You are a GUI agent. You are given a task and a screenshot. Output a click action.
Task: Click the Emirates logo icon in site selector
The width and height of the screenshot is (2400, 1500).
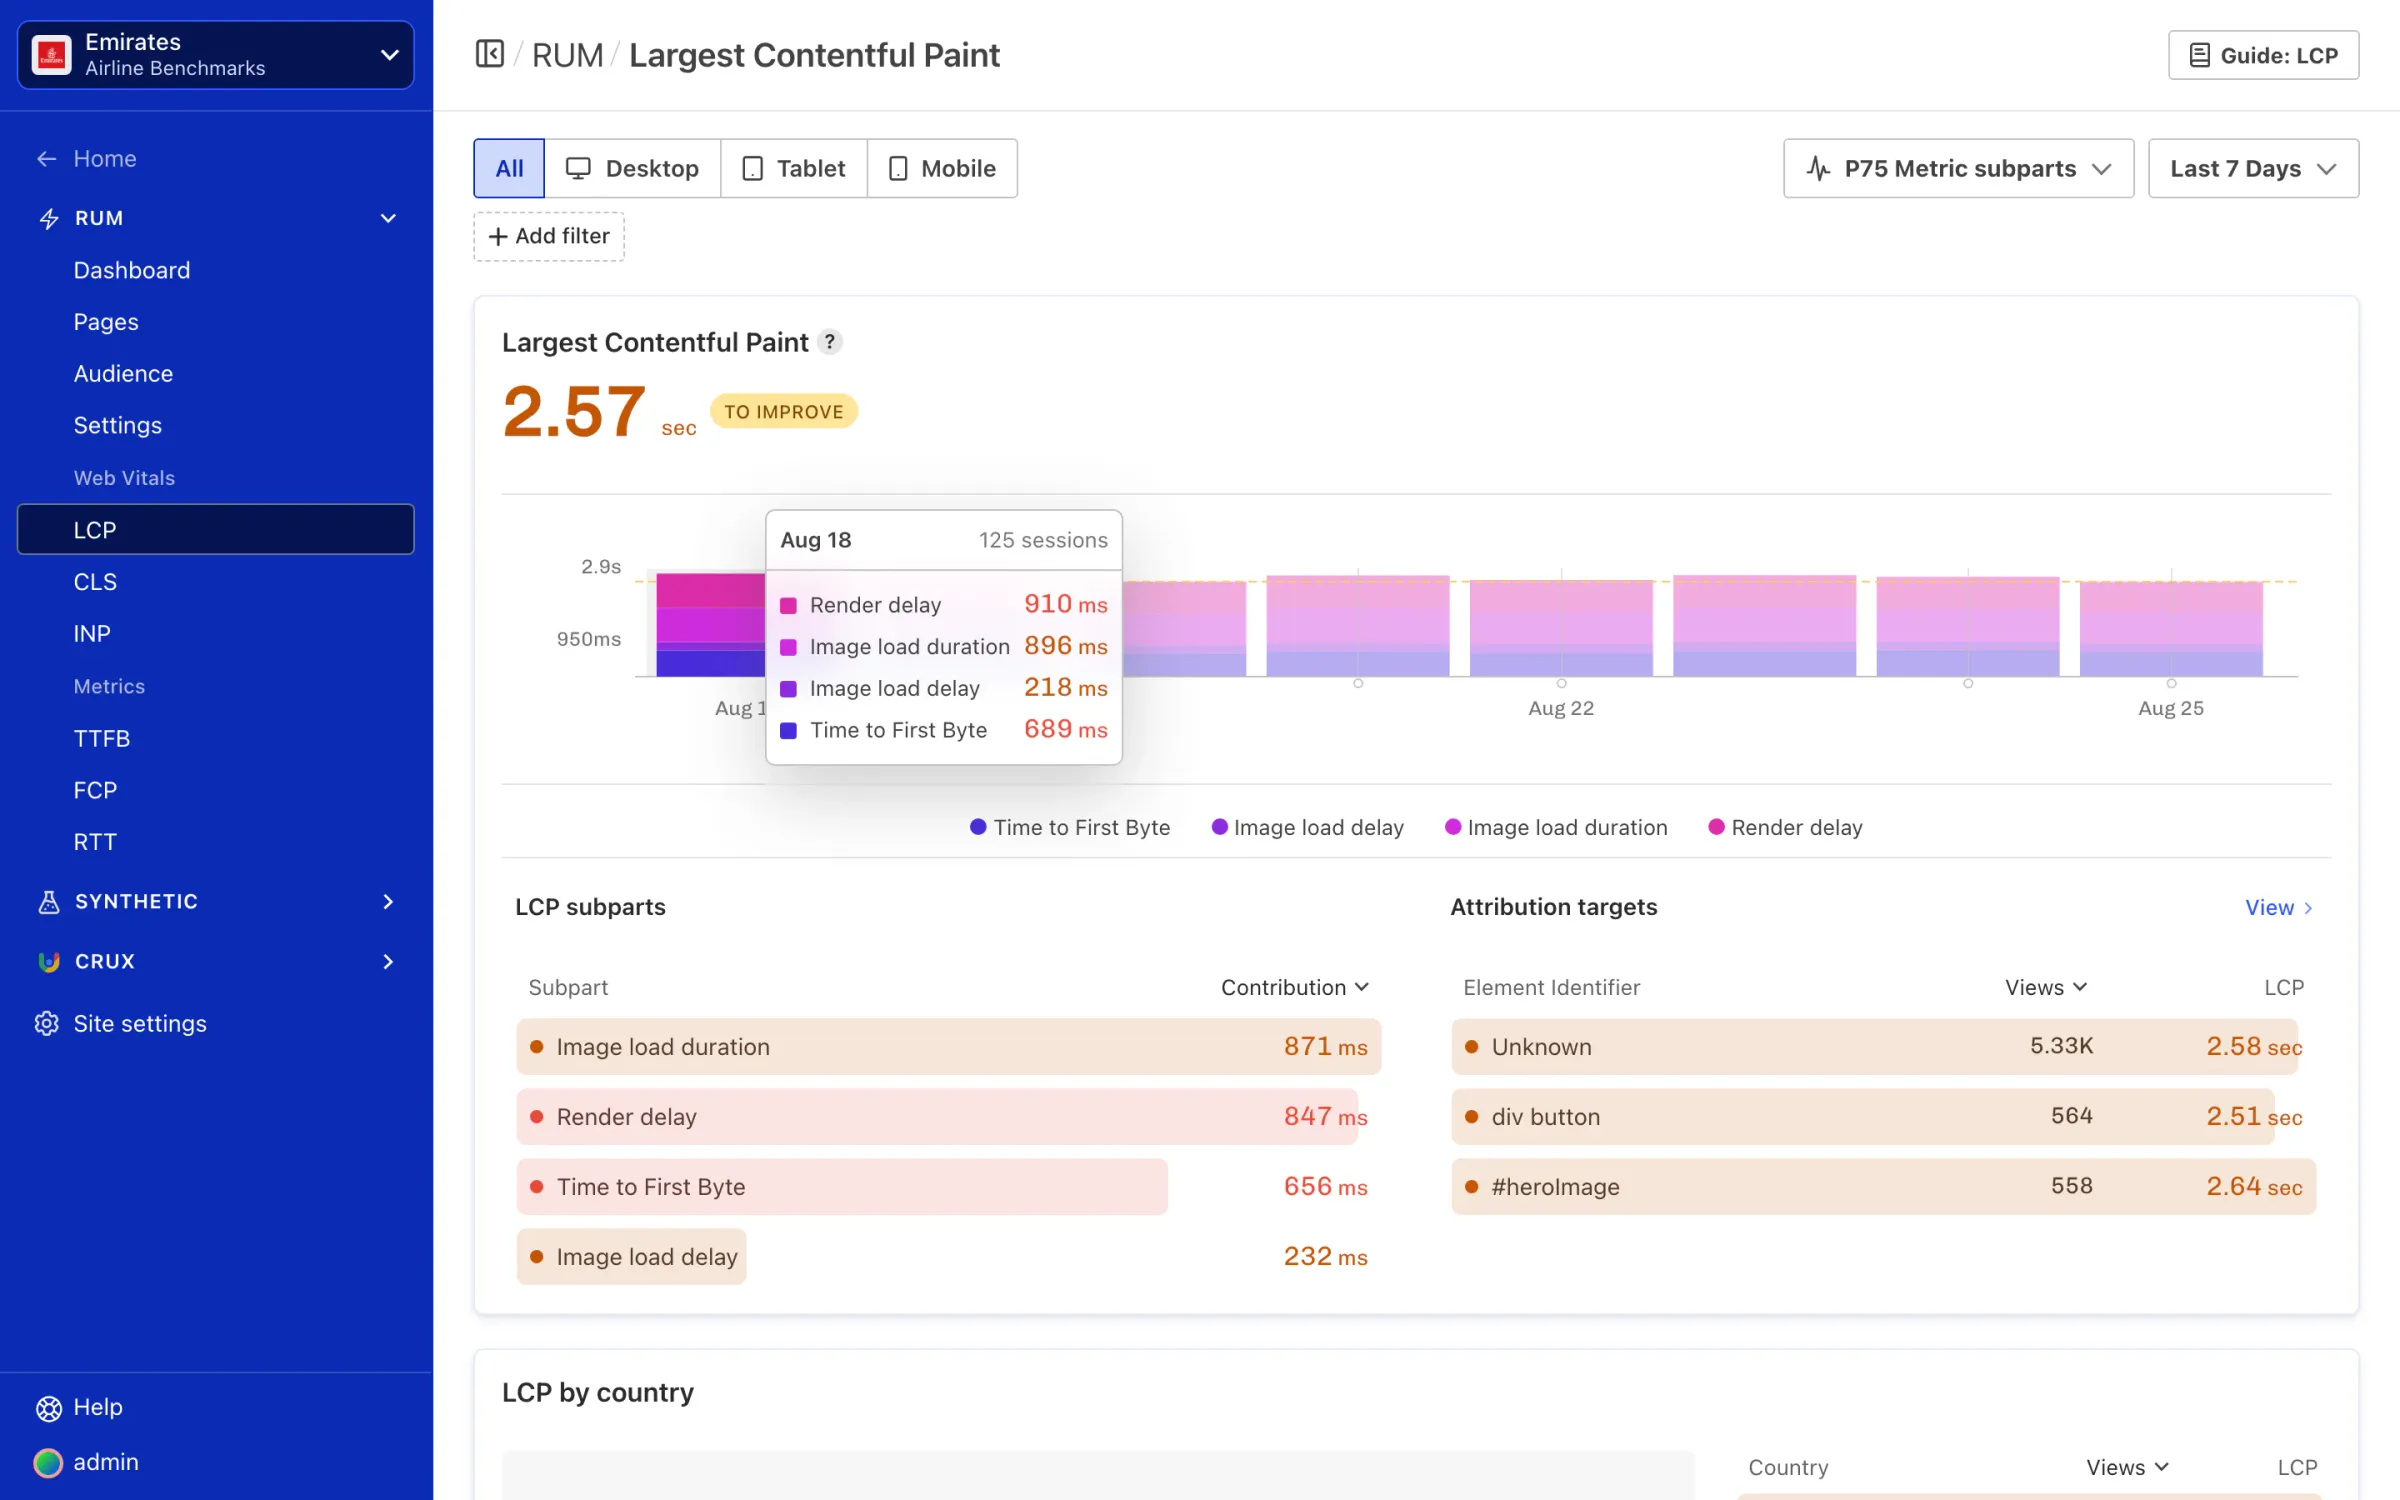[52, 55]
